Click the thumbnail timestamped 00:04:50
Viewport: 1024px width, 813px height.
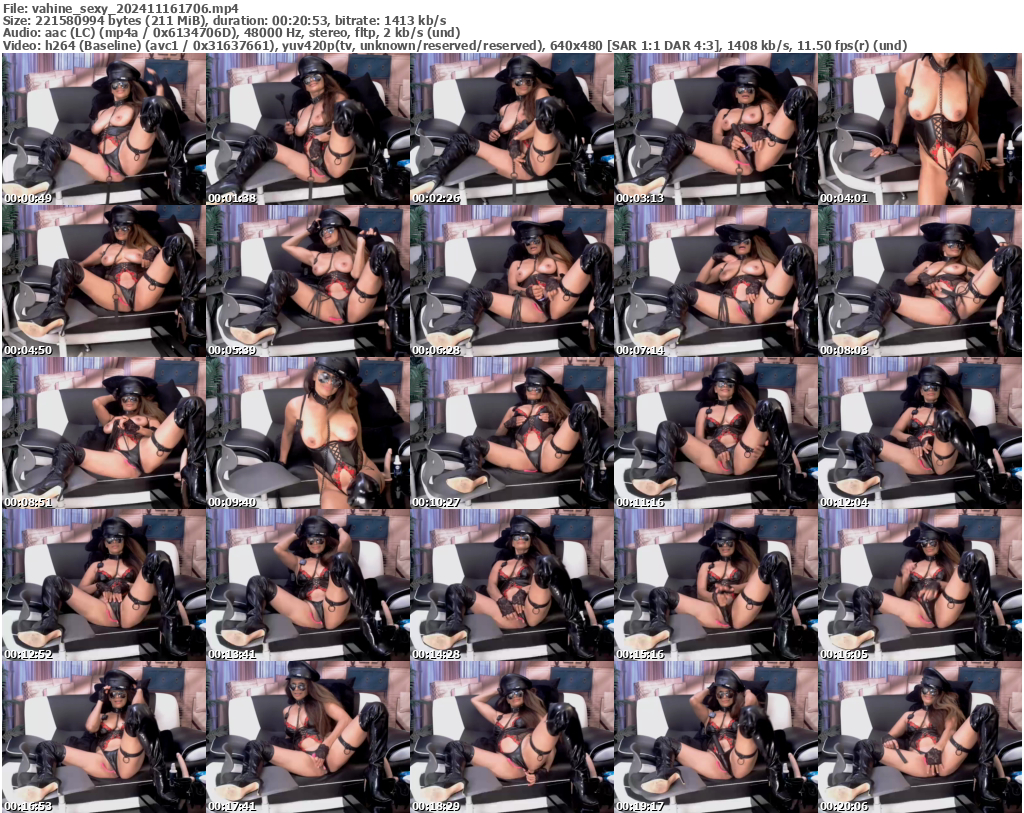point(102,280)
